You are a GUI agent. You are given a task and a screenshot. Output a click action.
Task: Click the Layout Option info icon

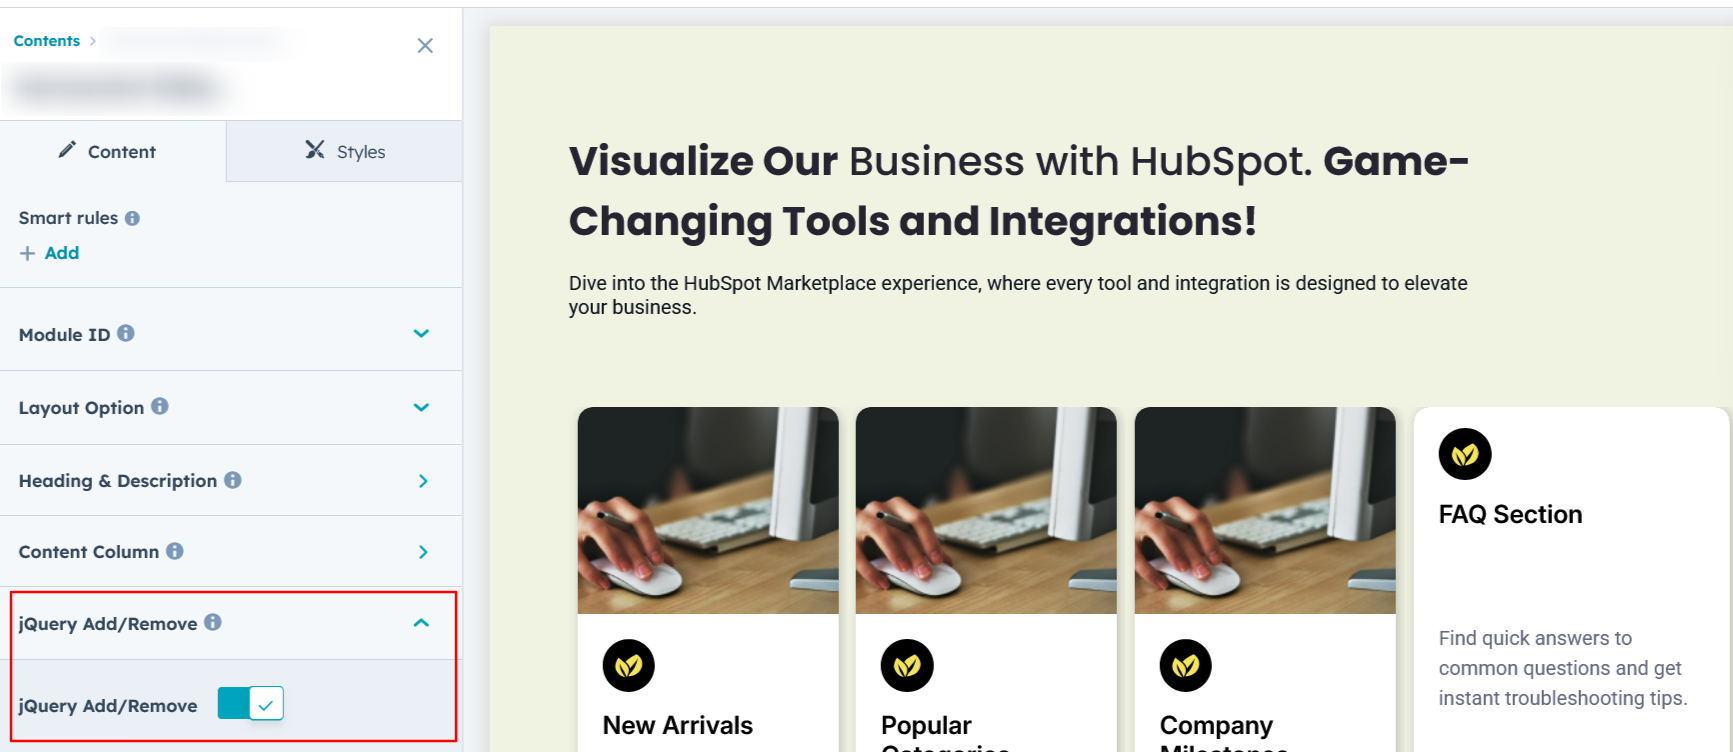coord(160,406)
